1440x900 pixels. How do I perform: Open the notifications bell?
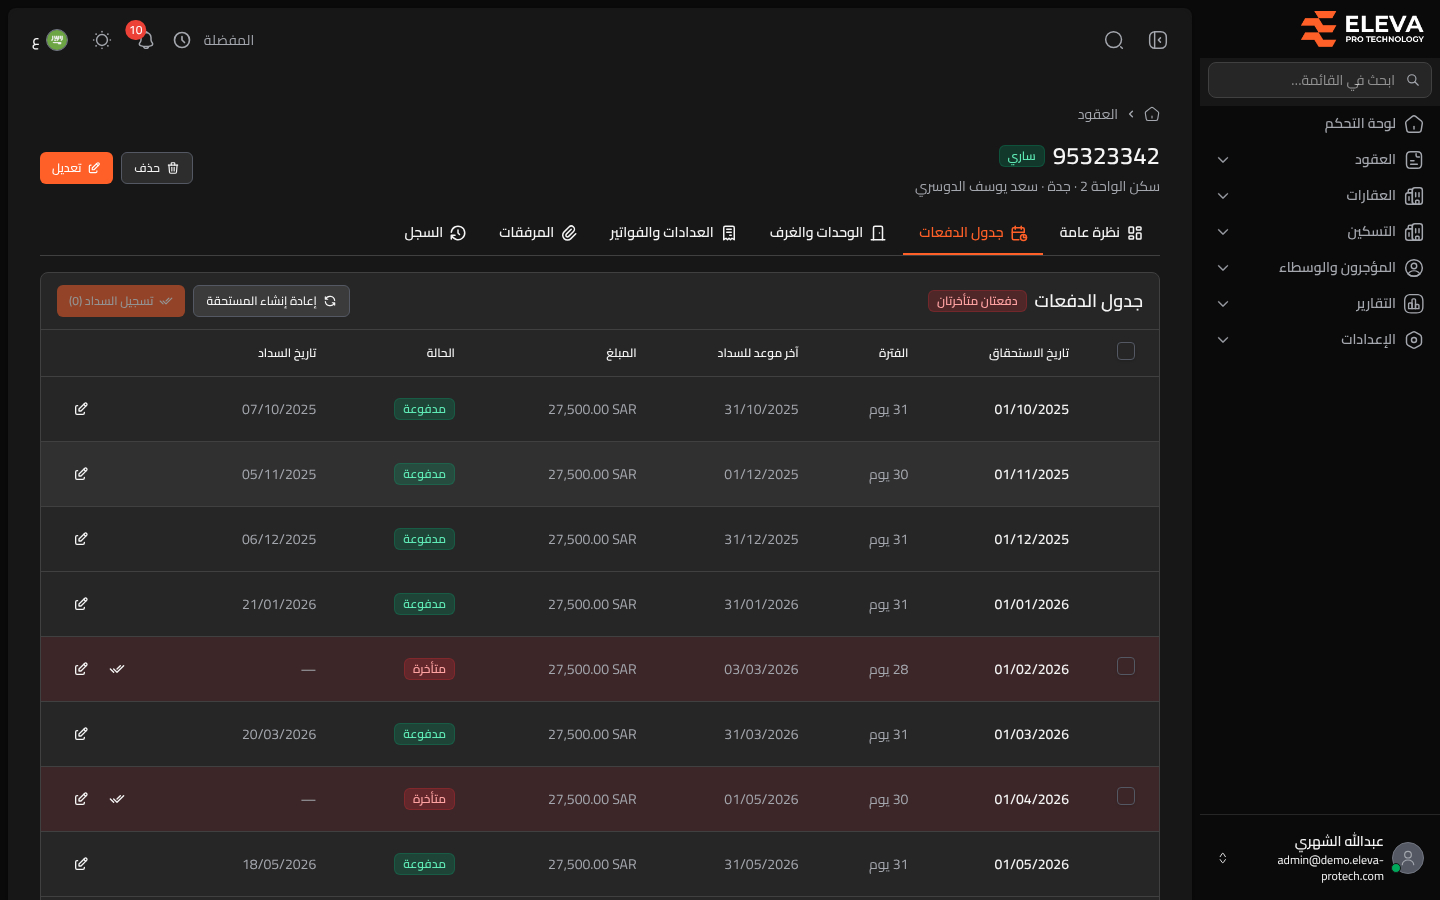[x=146, y=40]
